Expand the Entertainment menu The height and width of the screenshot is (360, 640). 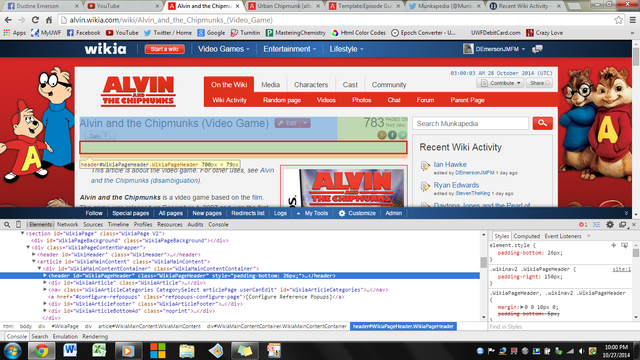289,49
